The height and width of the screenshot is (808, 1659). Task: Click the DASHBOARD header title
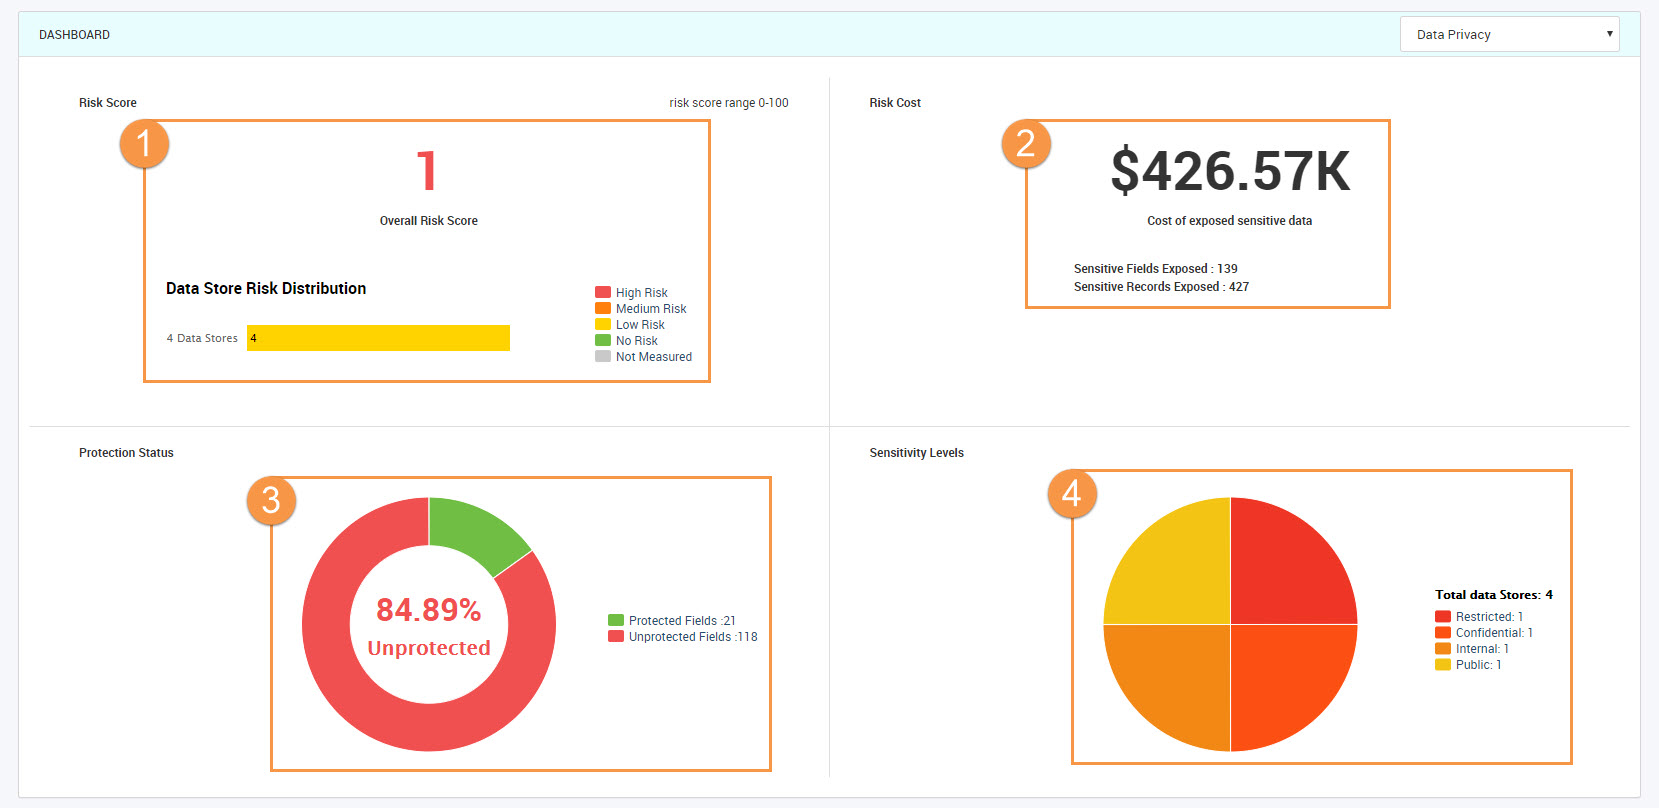[x=74, y=35]
